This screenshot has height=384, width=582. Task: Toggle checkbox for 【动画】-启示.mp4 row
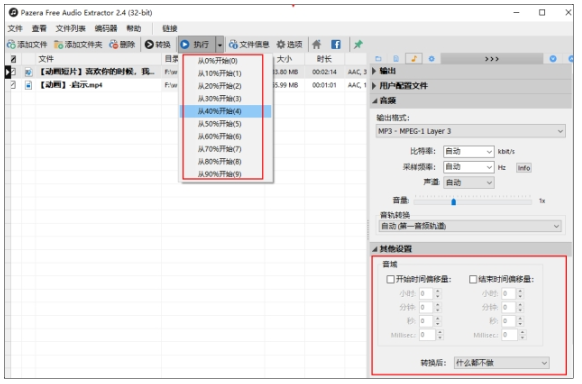[13, 85]
